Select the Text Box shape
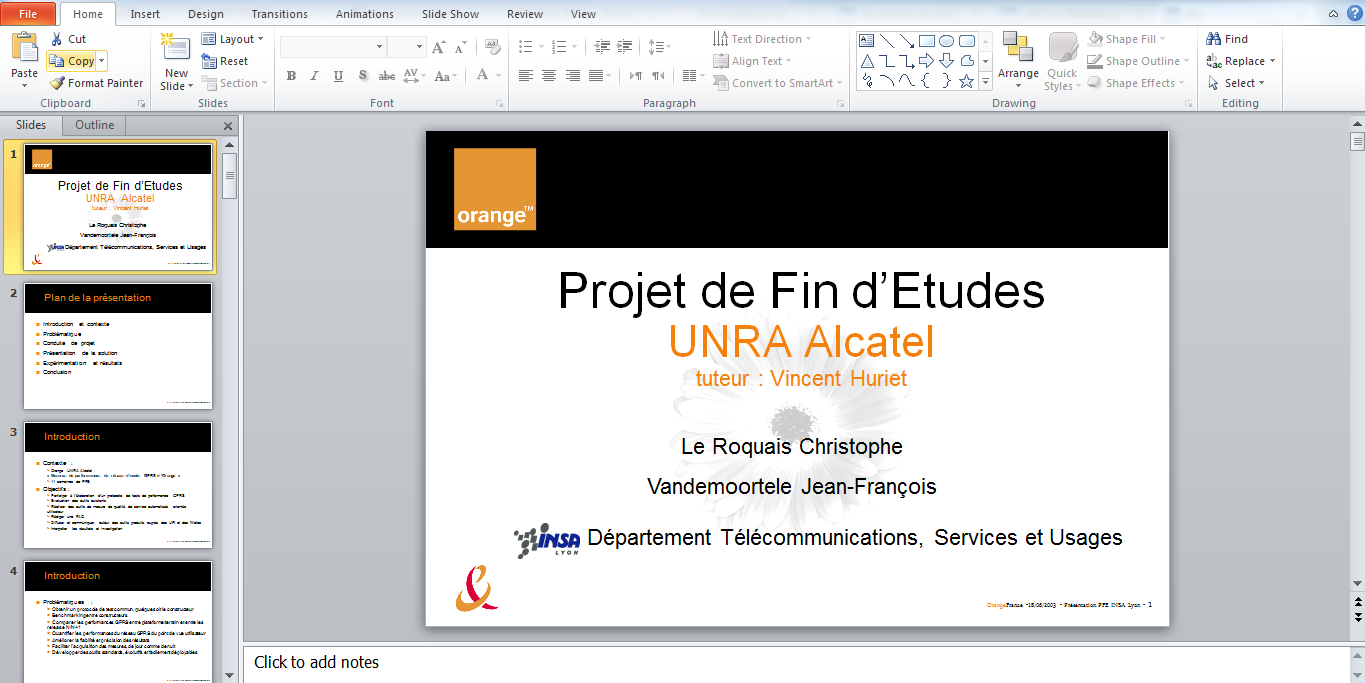The image size is (1365, 683). [x=867, y=41]
